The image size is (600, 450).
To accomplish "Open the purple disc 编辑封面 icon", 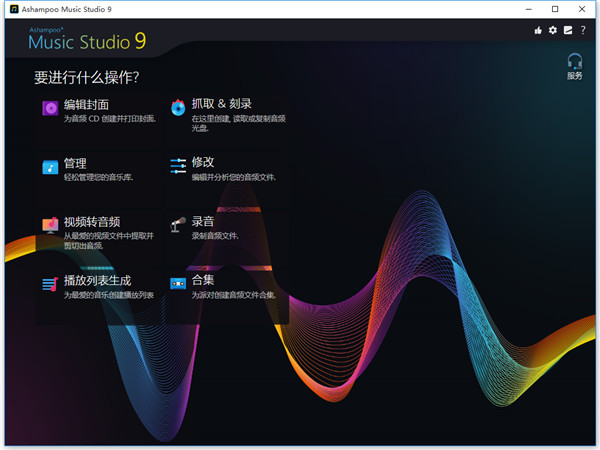I will click(x=50, y=108).
